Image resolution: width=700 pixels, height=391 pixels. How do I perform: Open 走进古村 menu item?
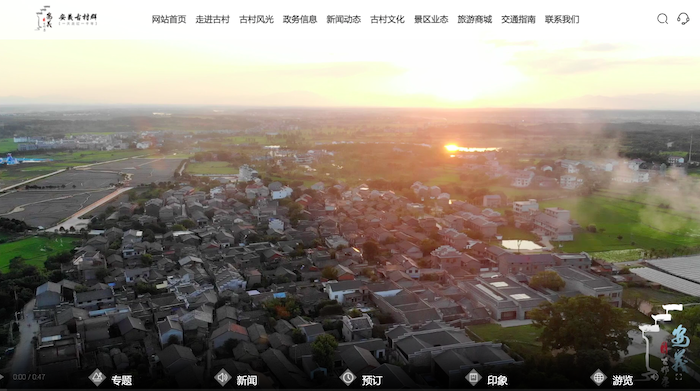pyautogui.click(x=212, y=19)
